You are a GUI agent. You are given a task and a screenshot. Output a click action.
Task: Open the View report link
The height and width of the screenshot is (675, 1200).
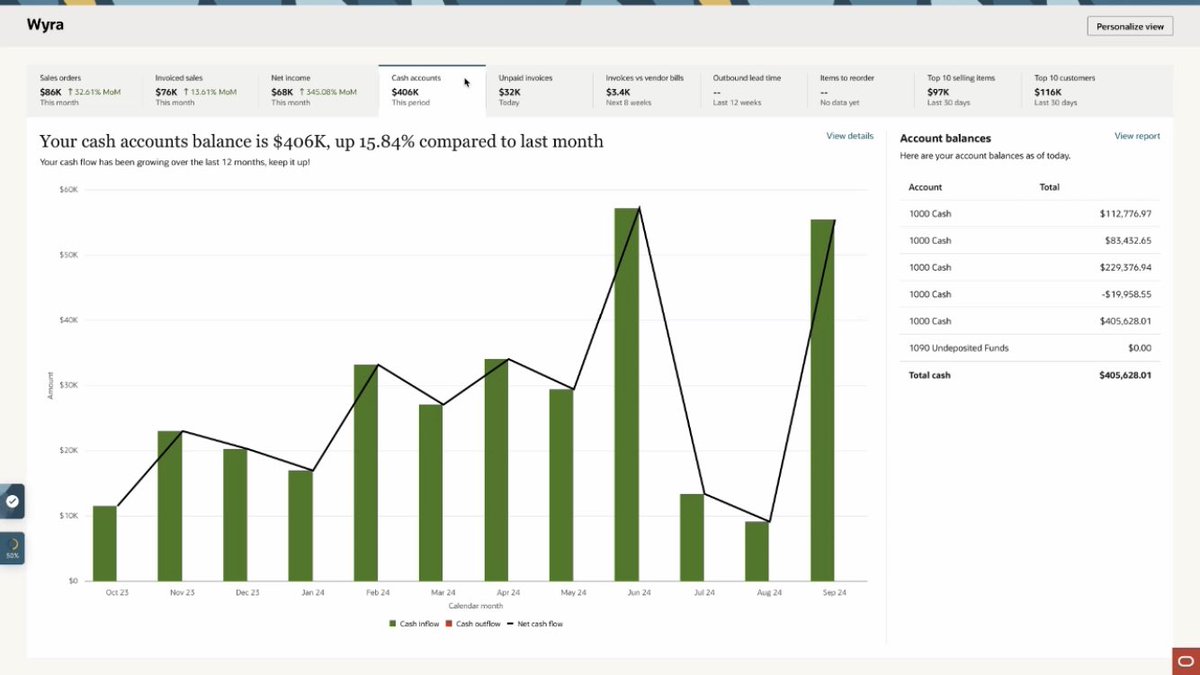click(x=1137, y=136)
